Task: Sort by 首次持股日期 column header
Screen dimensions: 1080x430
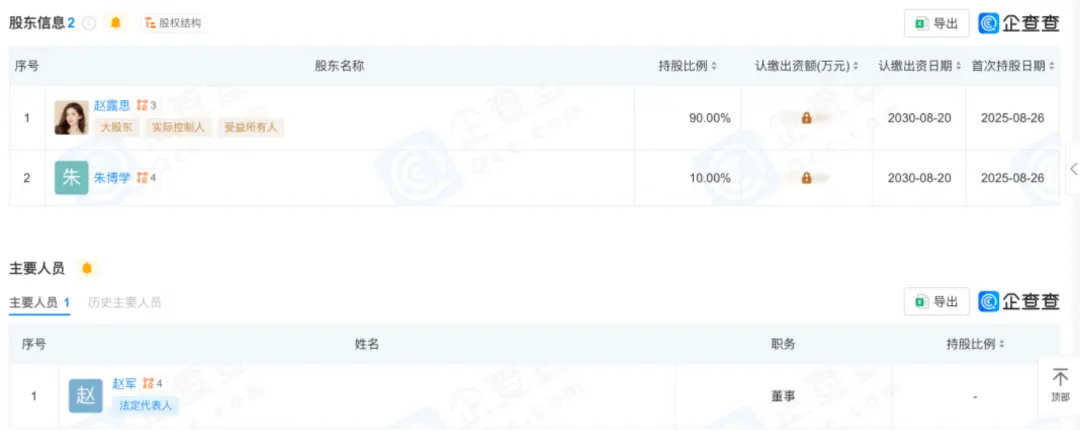Action: coord(1013,66)
